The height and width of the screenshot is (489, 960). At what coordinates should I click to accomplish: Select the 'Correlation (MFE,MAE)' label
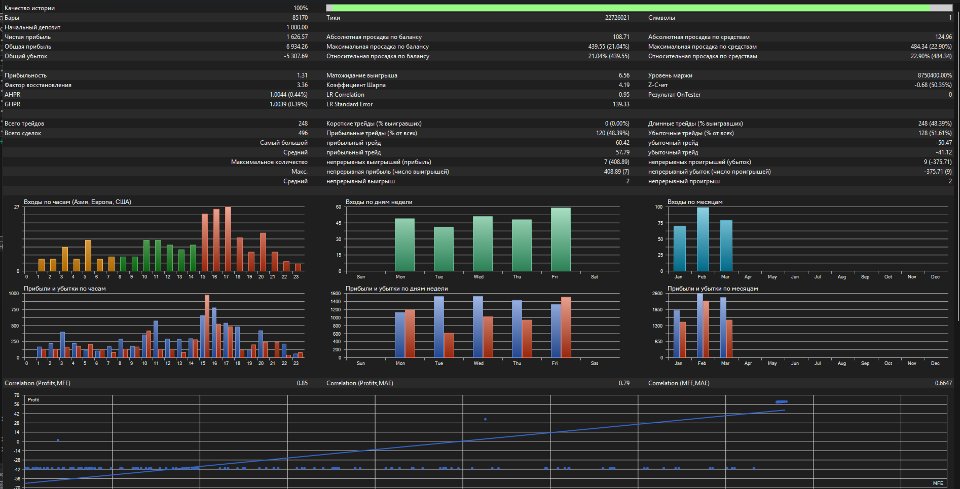678,384
